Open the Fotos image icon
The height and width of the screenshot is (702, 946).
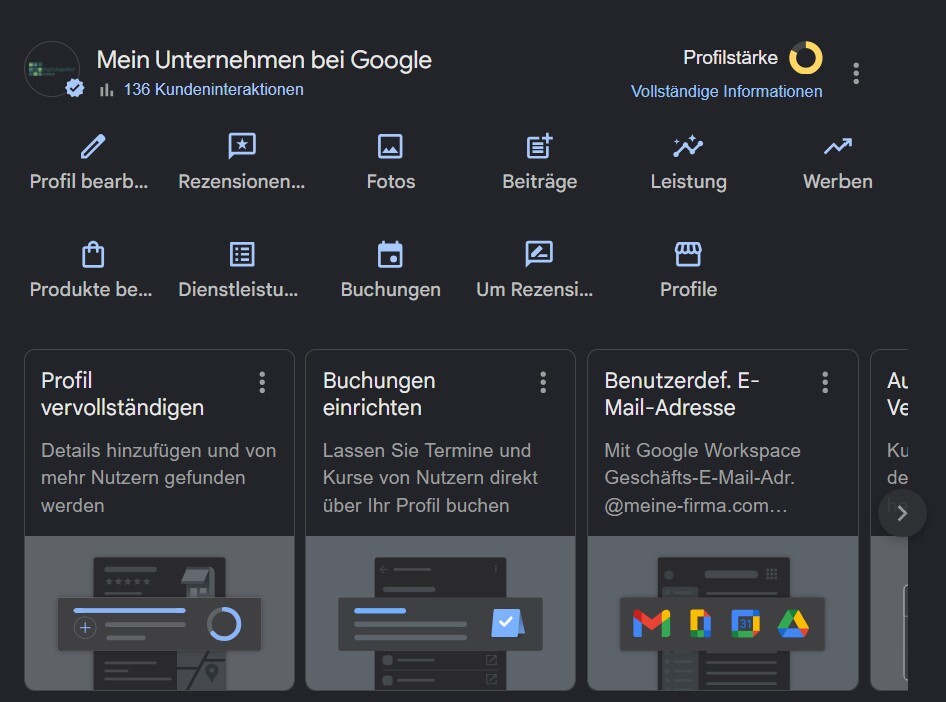(x=390, y=147)
